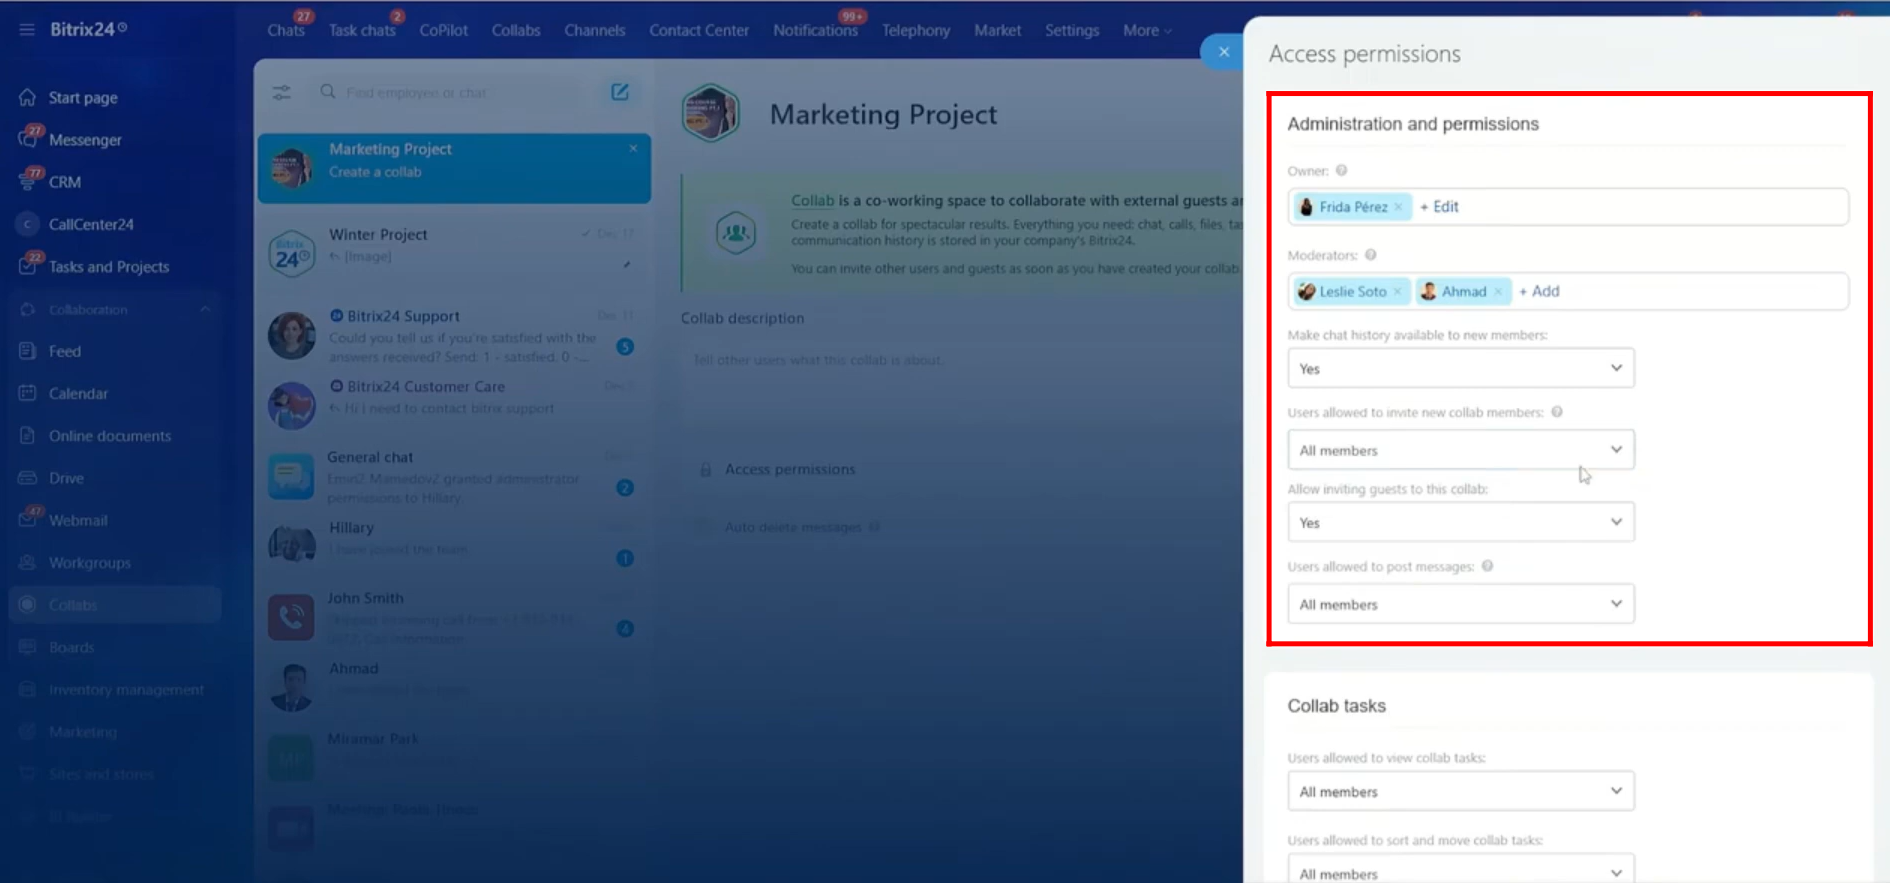
Task: Click the compose new chat icon
Action: 620,92
